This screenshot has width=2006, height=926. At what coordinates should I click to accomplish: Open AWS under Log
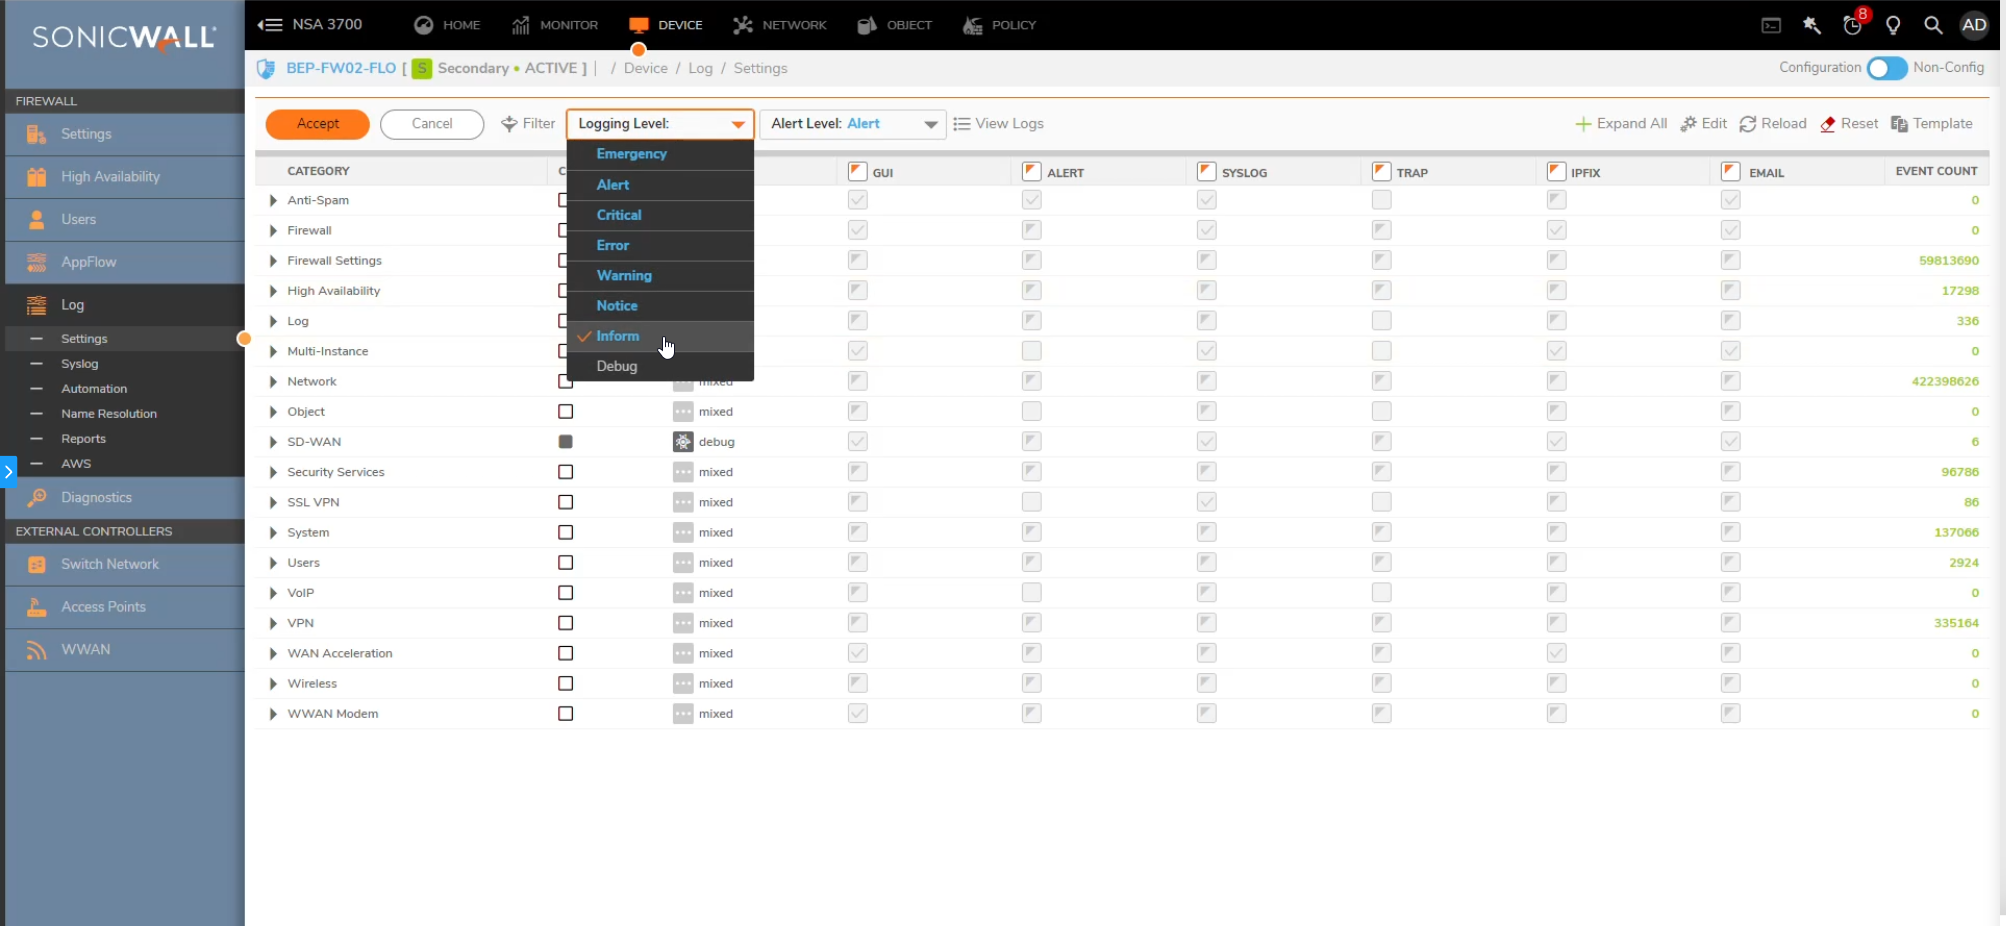(x=125, y=464)
